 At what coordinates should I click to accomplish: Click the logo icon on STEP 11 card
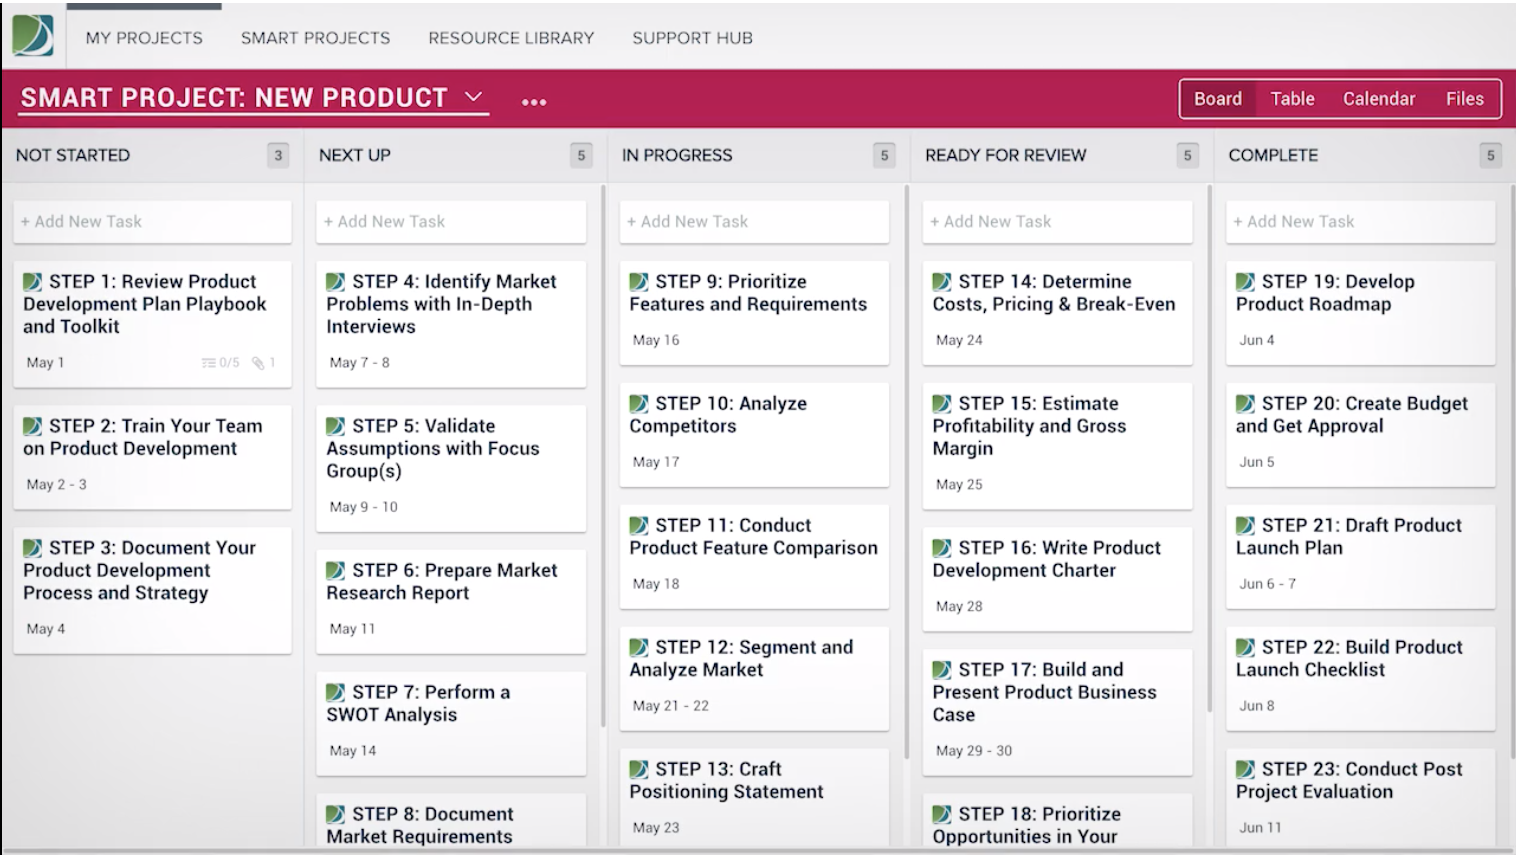pyautogui.click(x=639, y=526)
